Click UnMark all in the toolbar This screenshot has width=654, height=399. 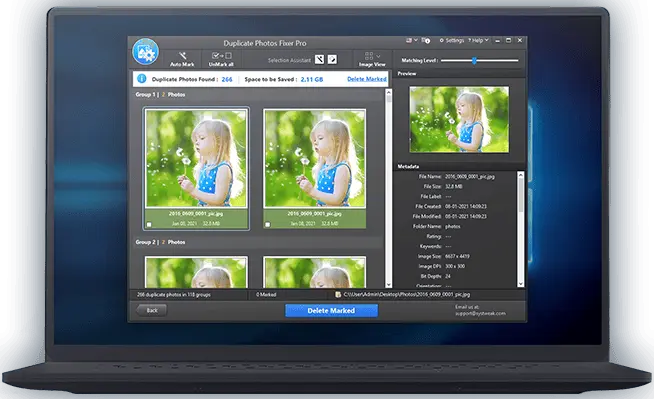click(221, 59)
